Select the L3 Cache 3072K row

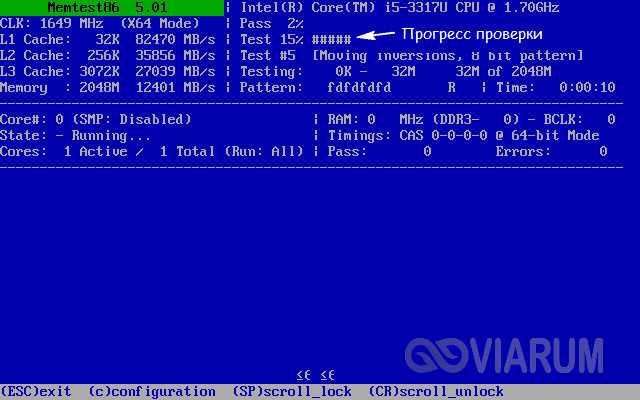[108, 71]
